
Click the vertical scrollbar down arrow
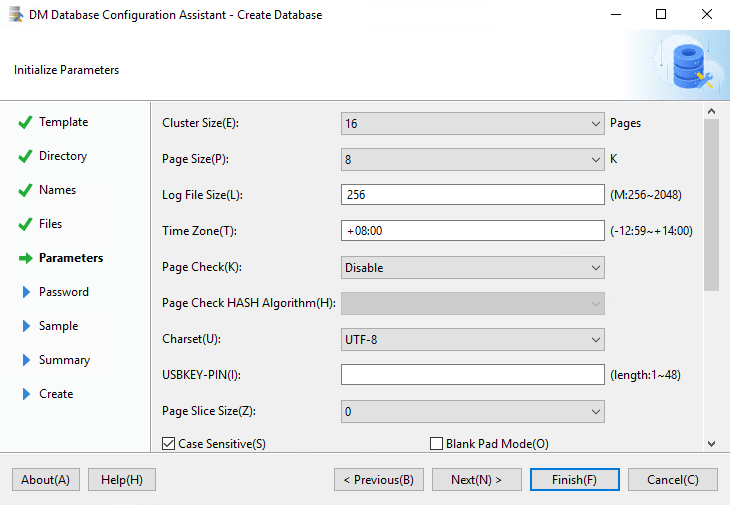pyautogui.click(x=711, y=443)
